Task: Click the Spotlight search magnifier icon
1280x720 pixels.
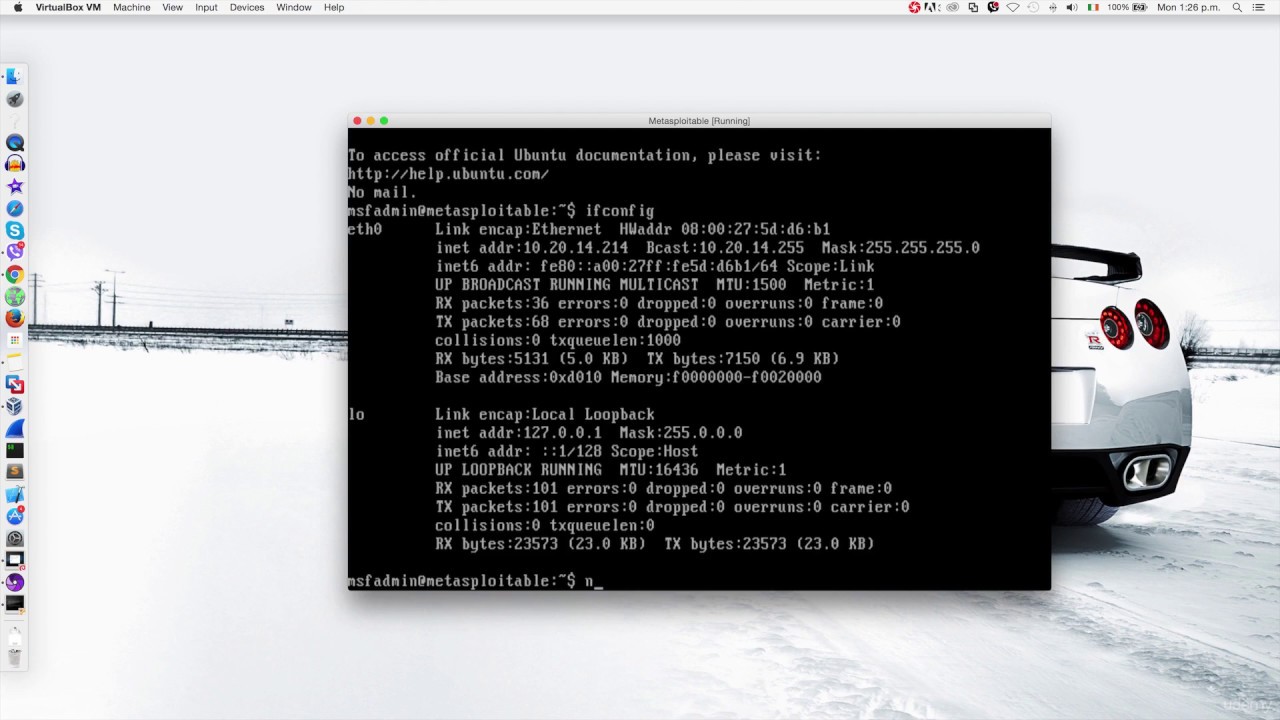Action: click(x=1237, y=7)
